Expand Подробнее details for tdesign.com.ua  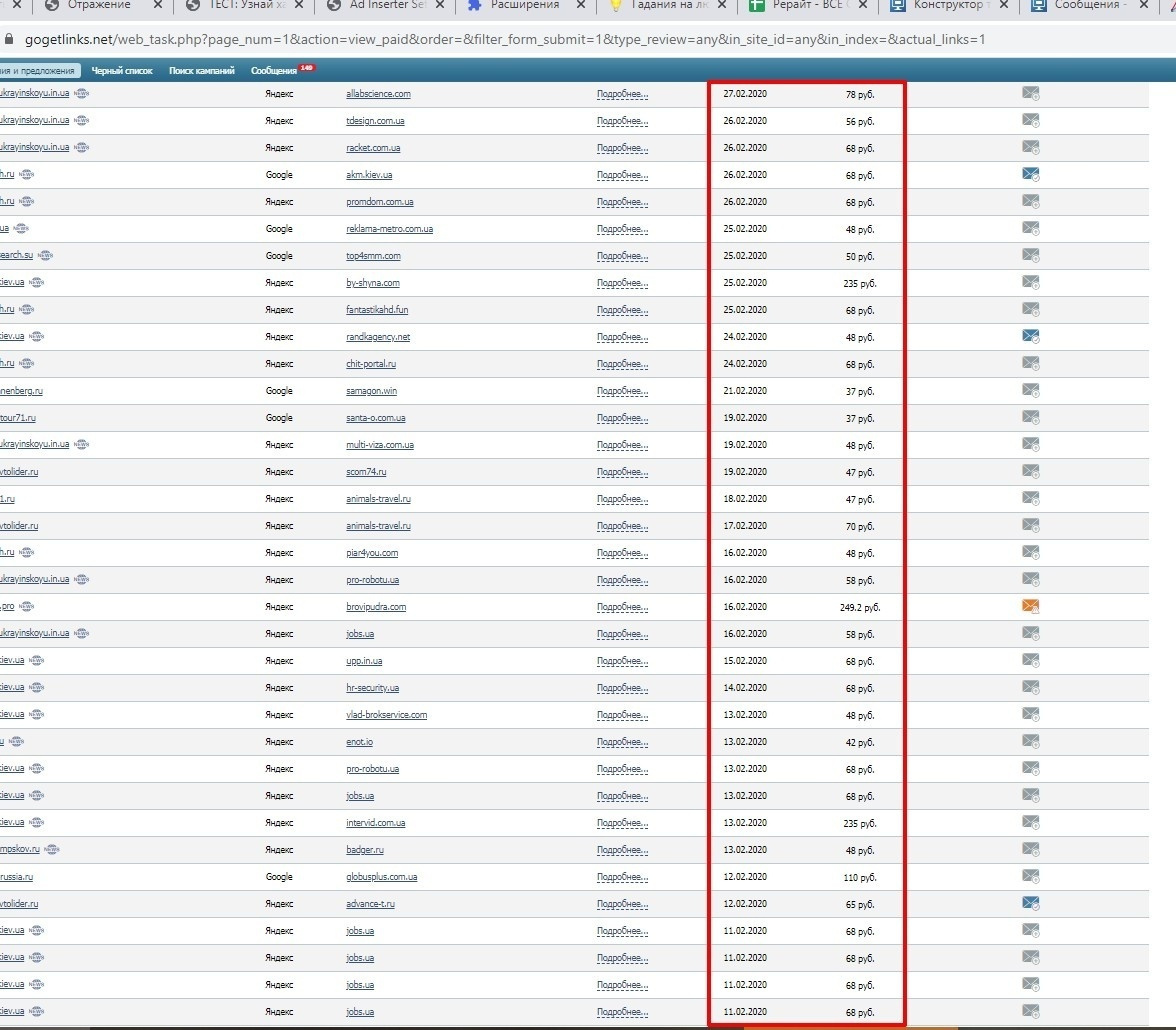622,121
